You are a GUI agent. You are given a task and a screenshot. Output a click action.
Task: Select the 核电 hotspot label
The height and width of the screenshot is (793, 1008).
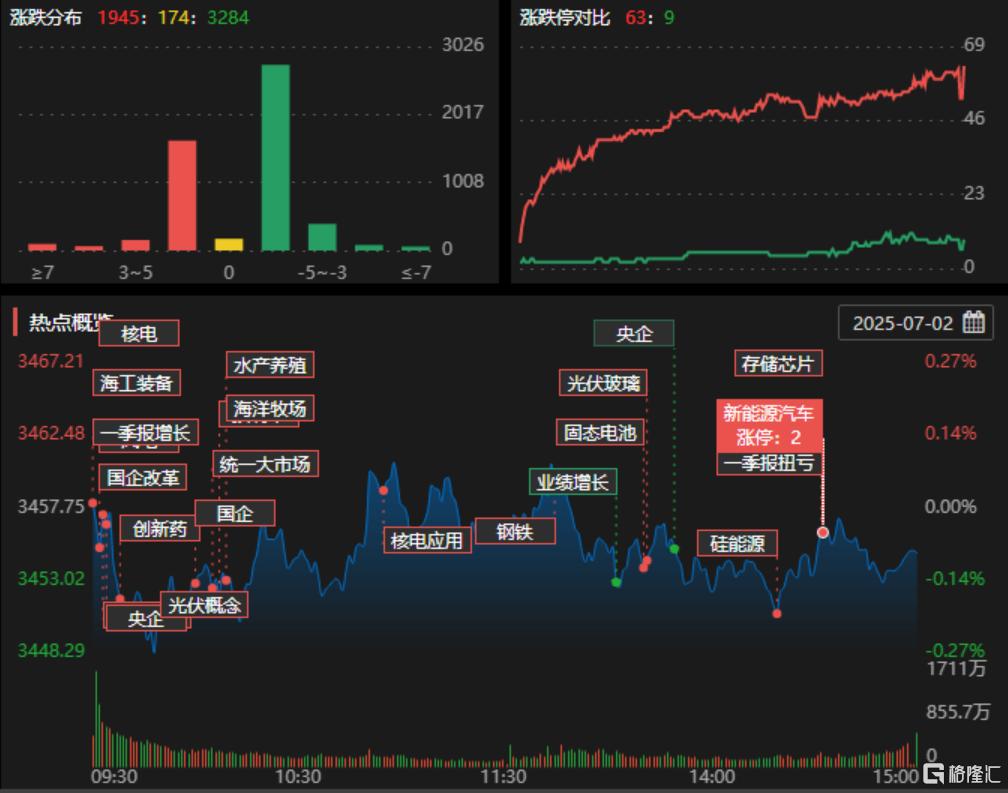[139, 333]
